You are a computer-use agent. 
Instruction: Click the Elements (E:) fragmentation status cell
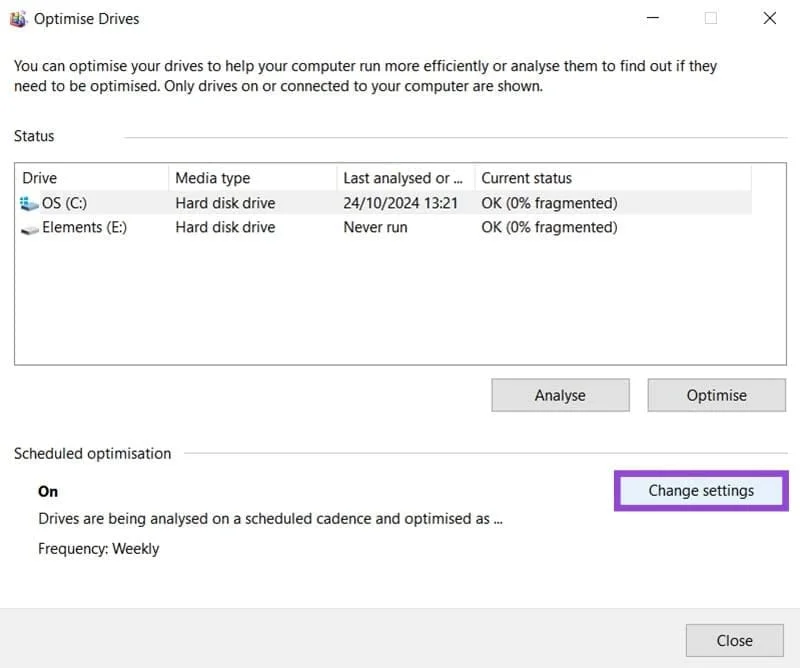[549, 227]
